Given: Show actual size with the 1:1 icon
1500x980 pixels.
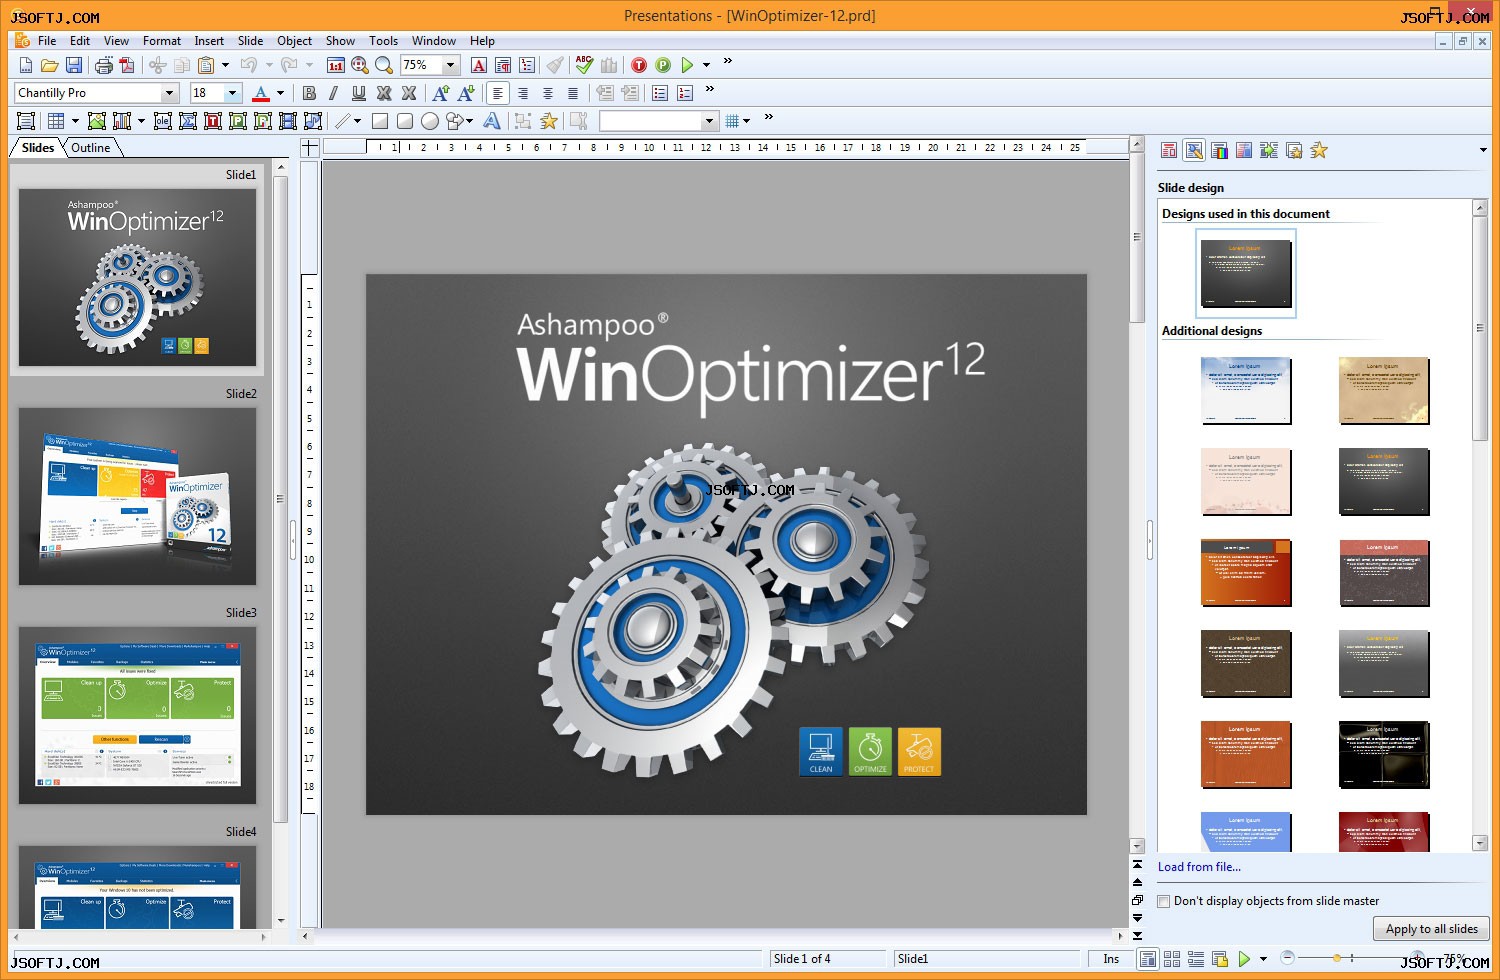Looking at the screenshot, I should pyautogui.click(x=336, y=65).
